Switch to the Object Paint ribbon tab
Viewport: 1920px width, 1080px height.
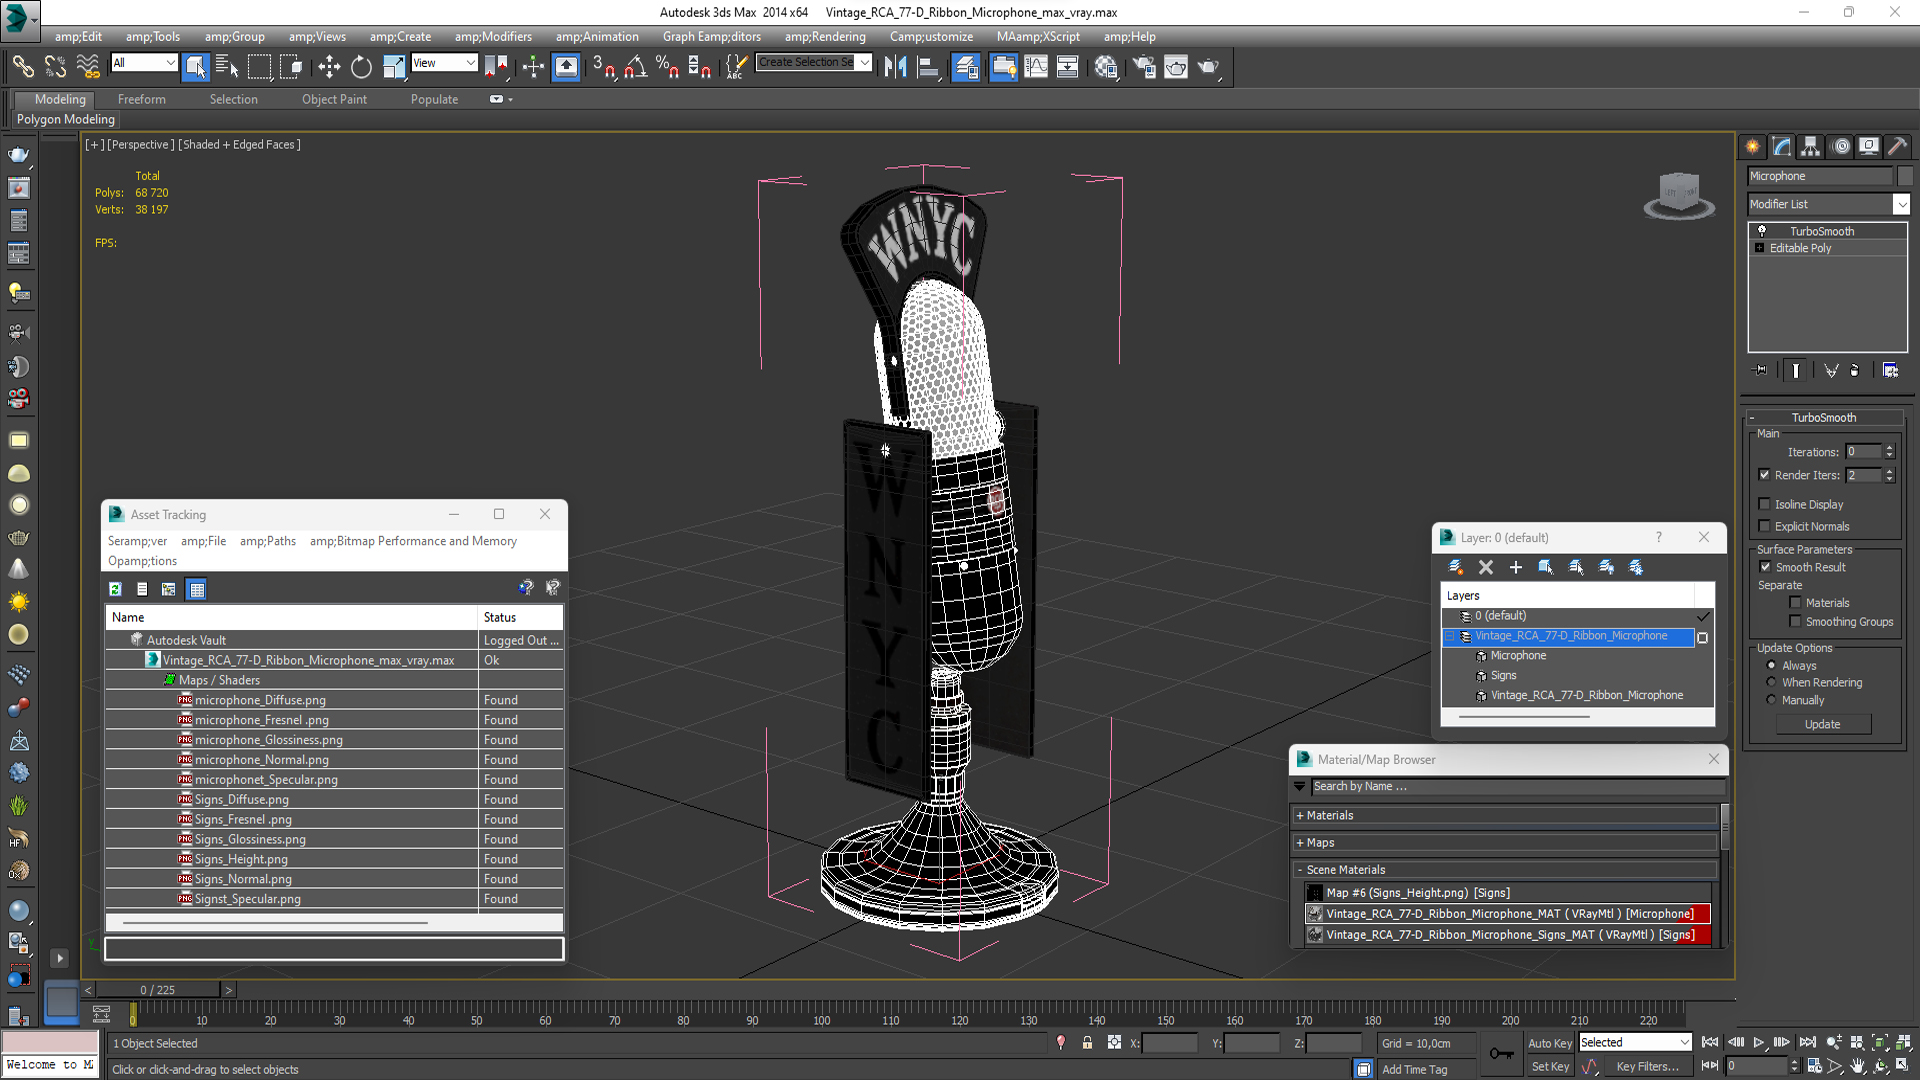pyautogui.click(x=334, y=99)
